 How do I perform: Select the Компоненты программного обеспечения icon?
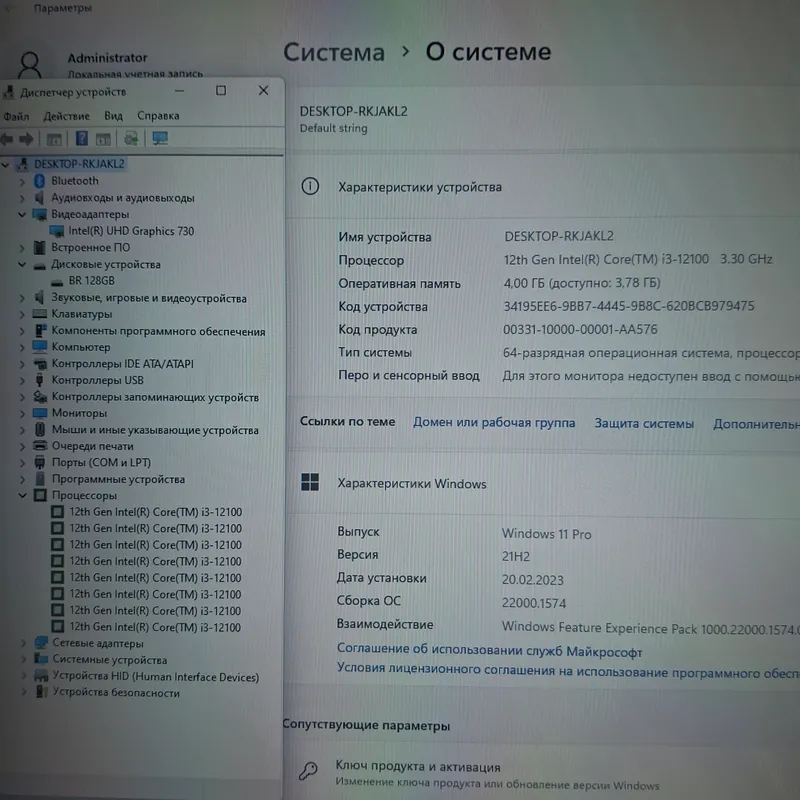(x=40, y=331)
